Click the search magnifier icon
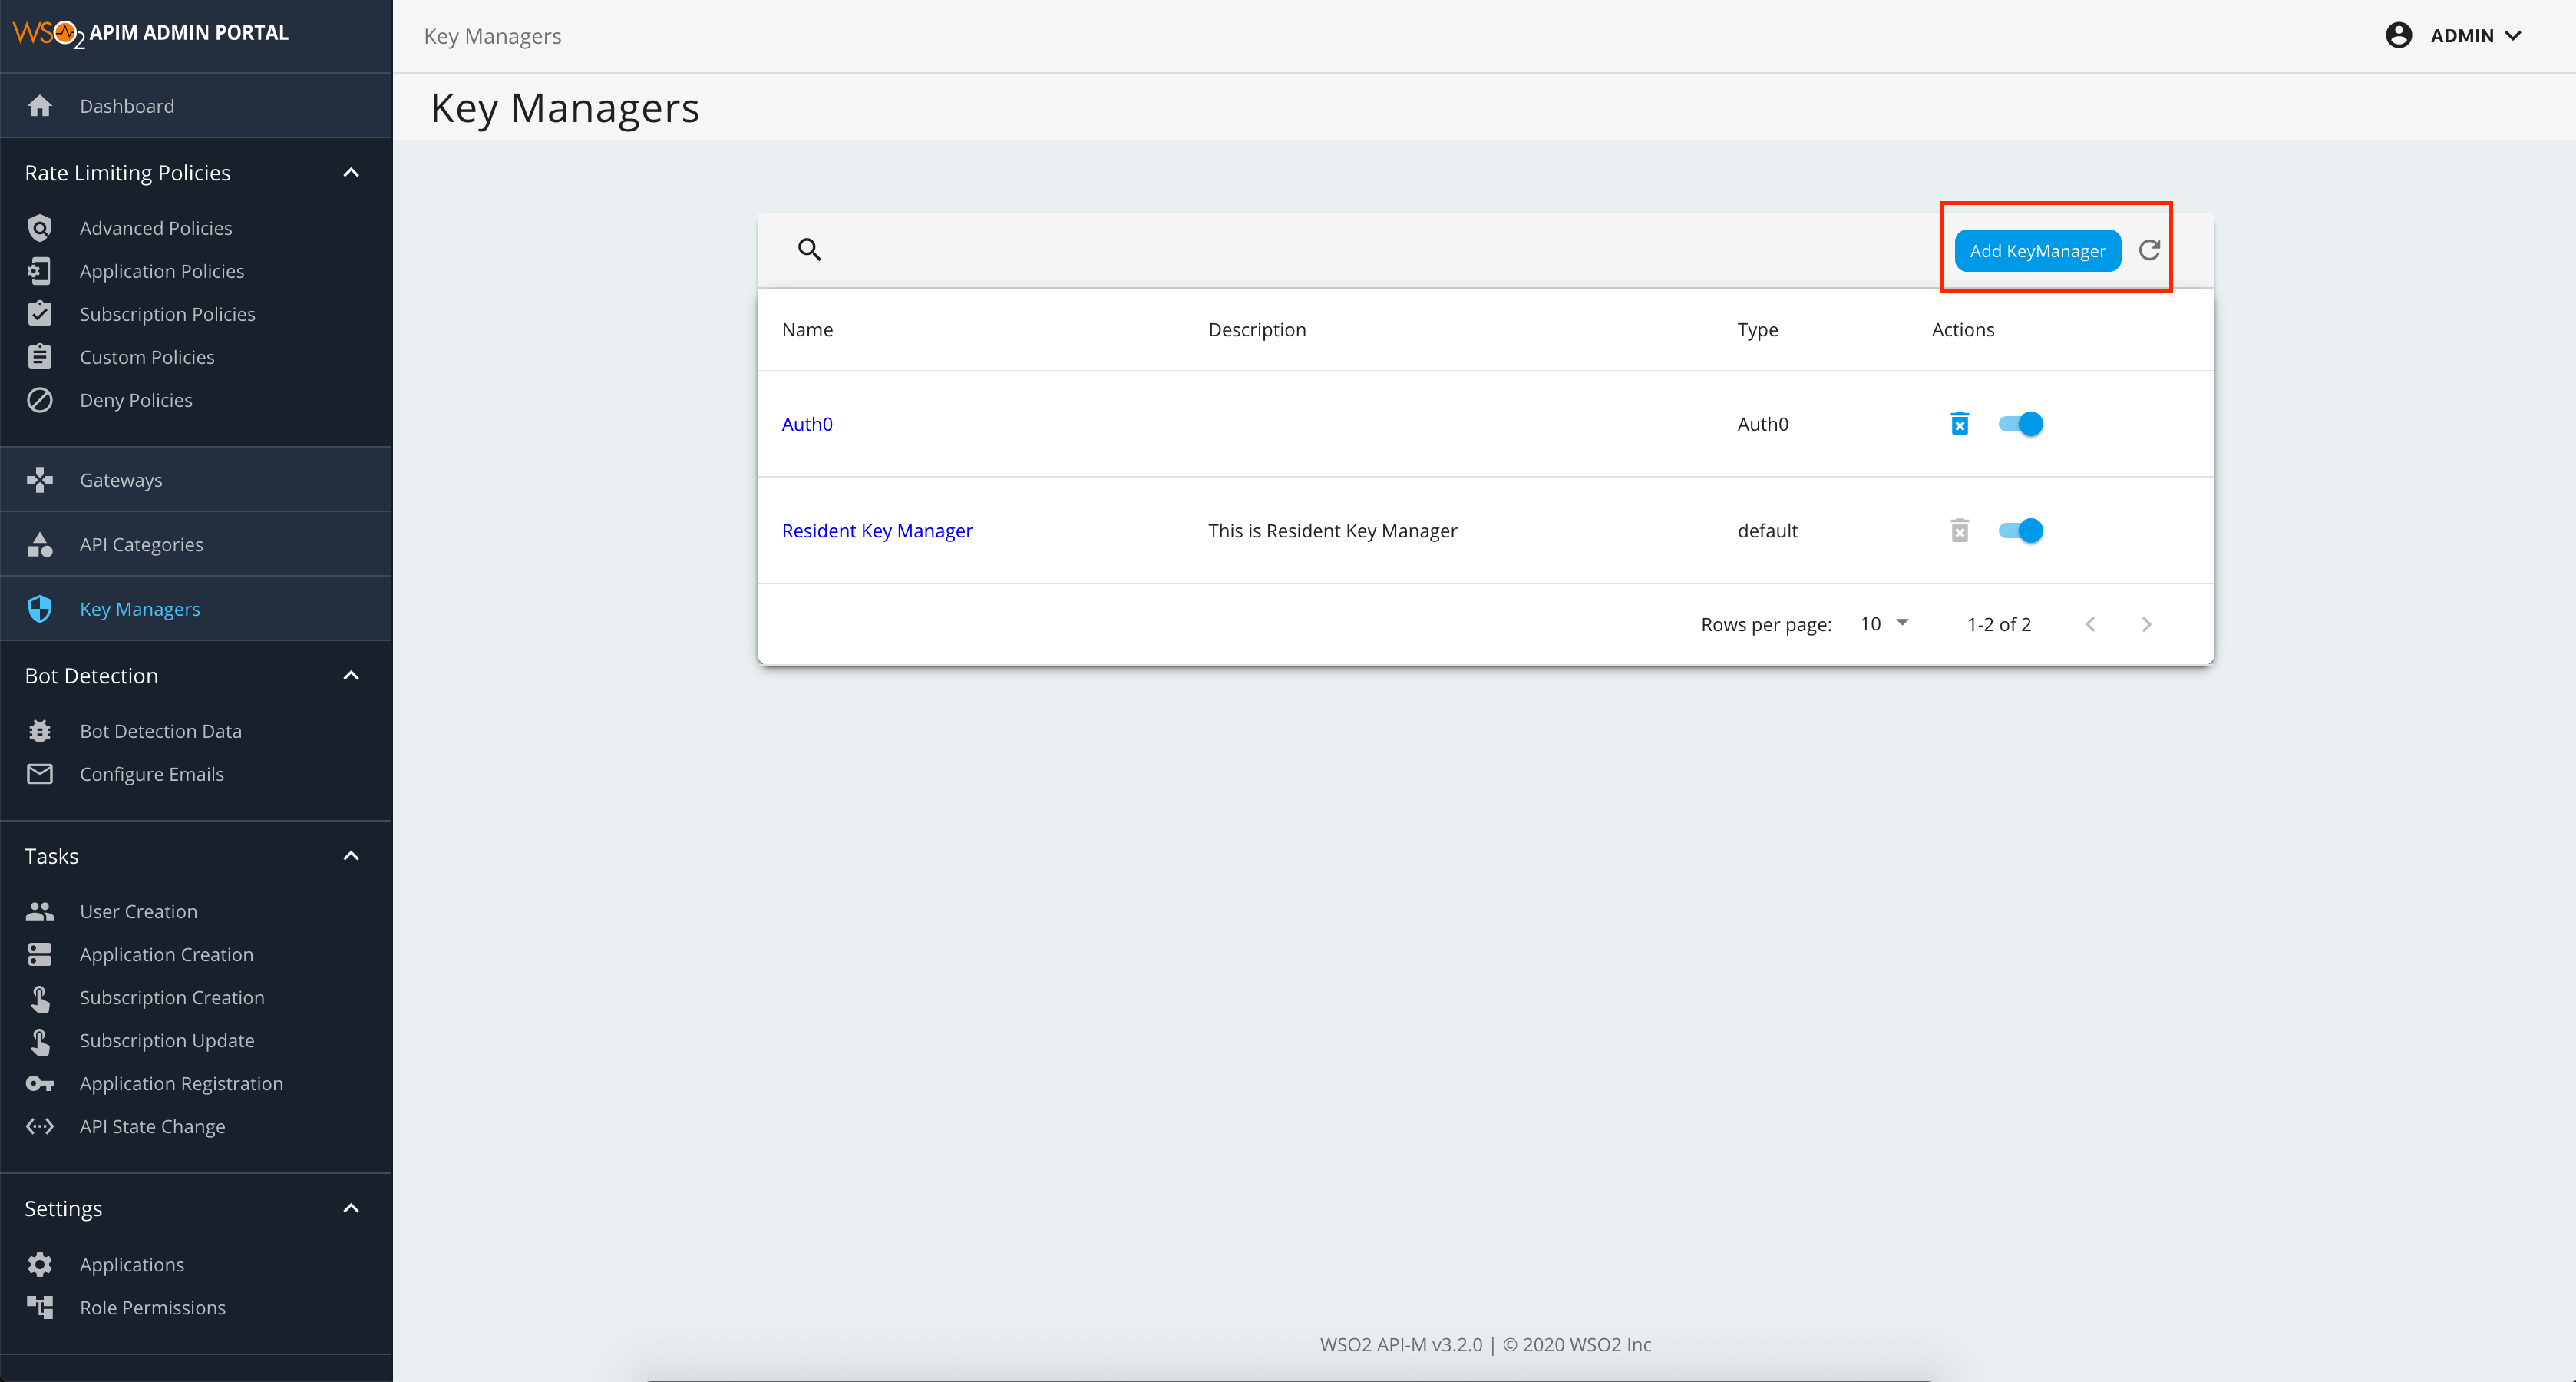The image size is (2576, 1382). [810, 250]
